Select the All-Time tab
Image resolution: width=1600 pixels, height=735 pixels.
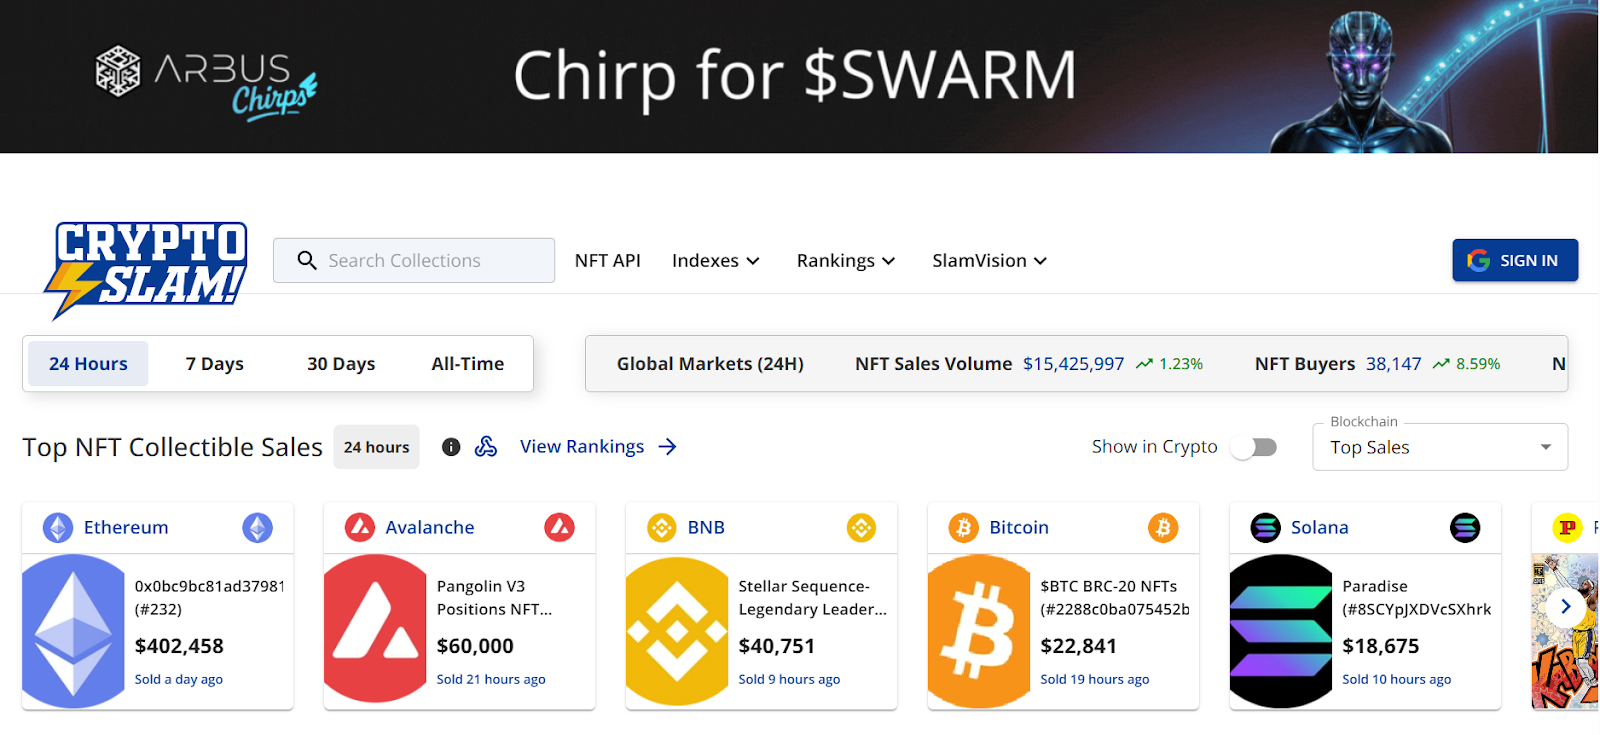click(468, 364)
